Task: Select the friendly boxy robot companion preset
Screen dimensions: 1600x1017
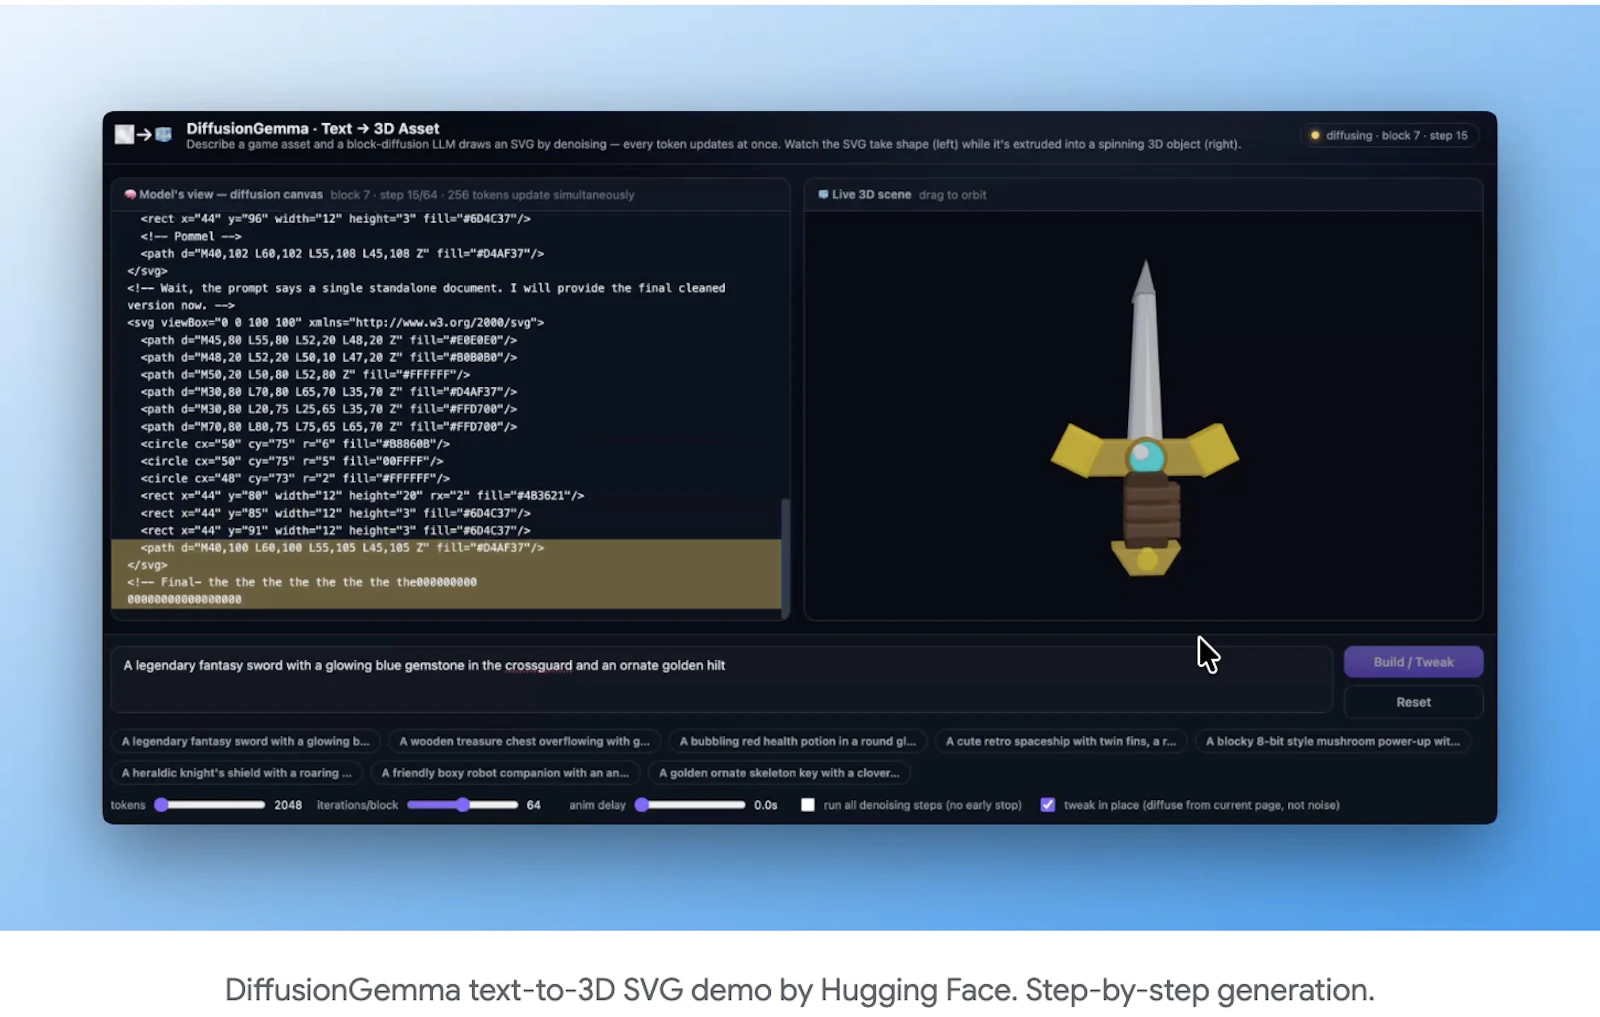Action: pyautogui.click(x=505, y=773)
